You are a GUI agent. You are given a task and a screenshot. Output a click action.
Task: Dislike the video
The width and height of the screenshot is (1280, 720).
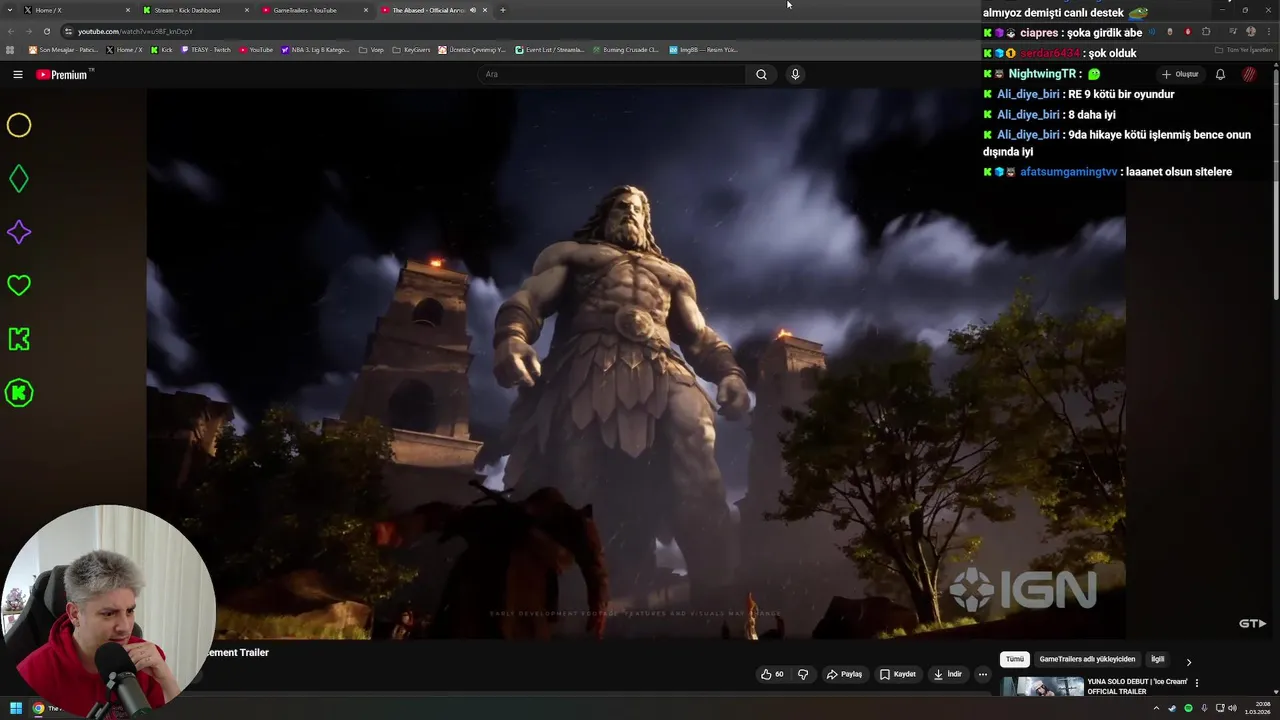click(803, 674)
